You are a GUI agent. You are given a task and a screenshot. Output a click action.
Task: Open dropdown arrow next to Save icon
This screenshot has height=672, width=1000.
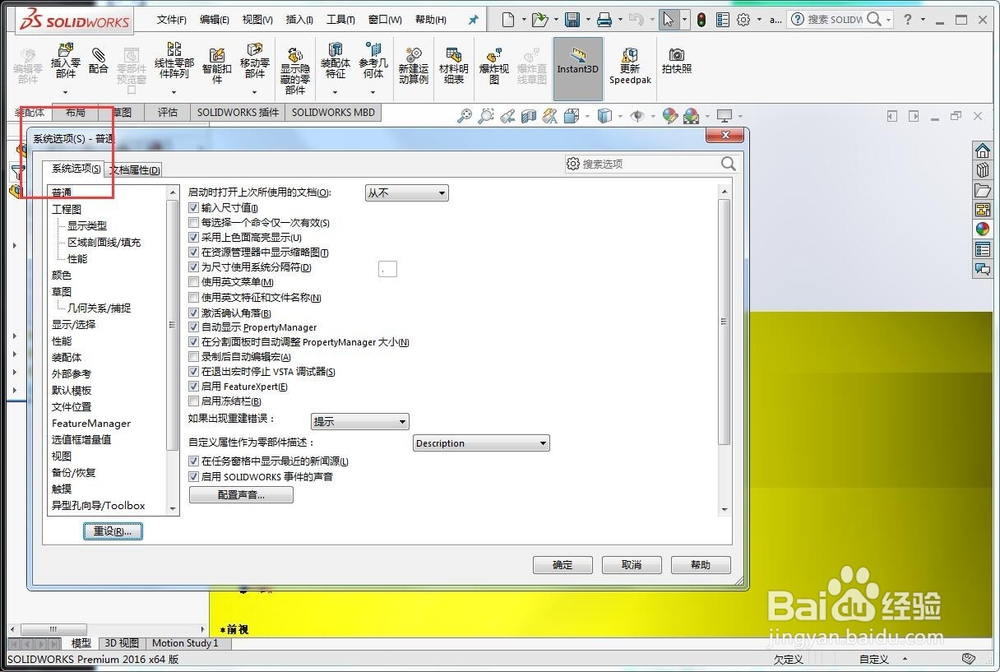tap(587, 20)
